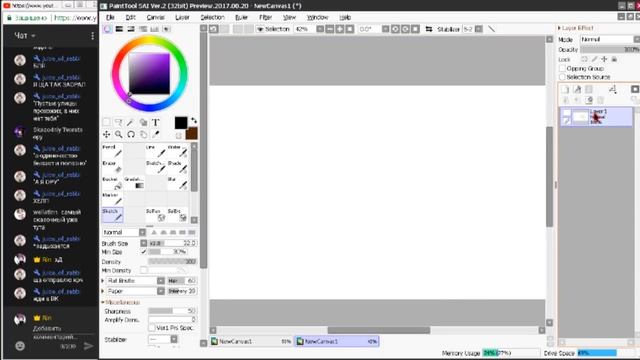Click the brown background color swatch
The height and width of the screenshot is (360, 640).
pyautogui.click(x=192, y=133)
